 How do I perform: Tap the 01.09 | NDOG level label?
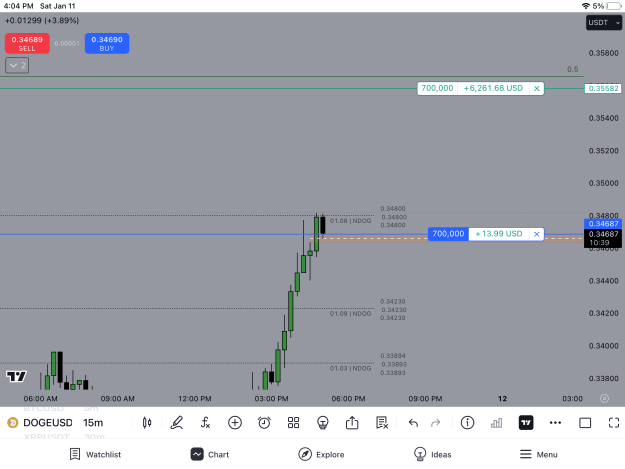(x=350, y=314)
